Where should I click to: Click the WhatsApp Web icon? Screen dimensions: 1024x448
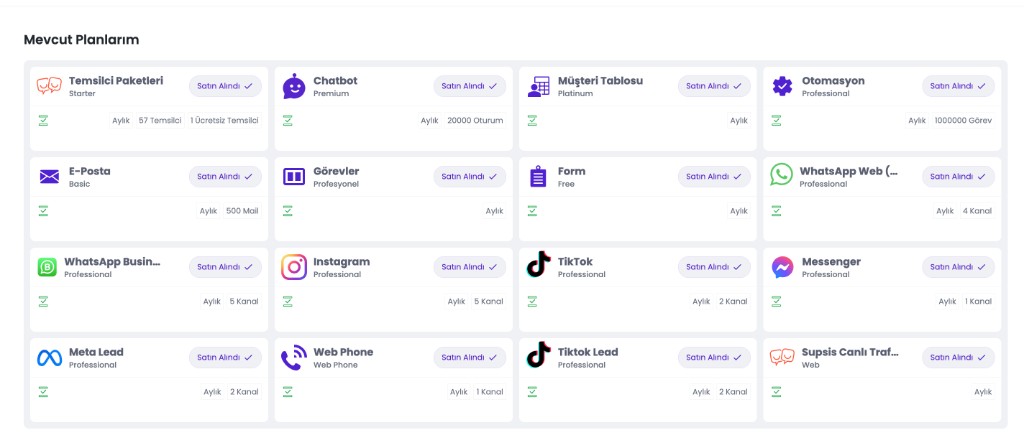point(781,175)
